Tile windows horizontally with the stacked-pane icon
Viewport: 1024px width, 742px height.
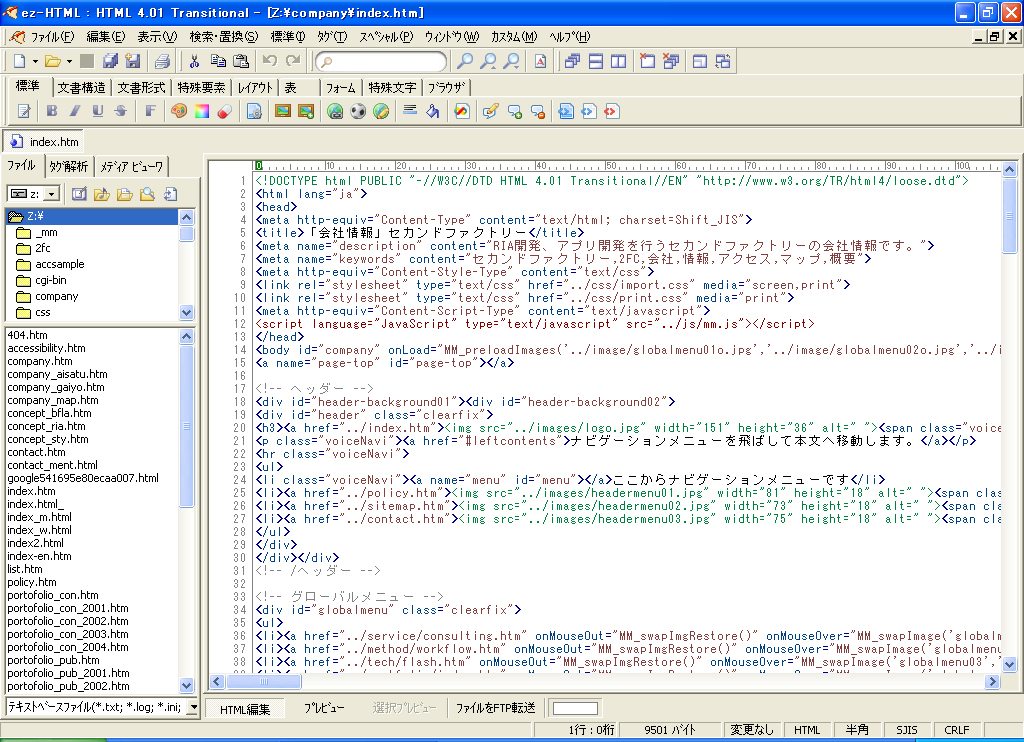pos(596,61)
